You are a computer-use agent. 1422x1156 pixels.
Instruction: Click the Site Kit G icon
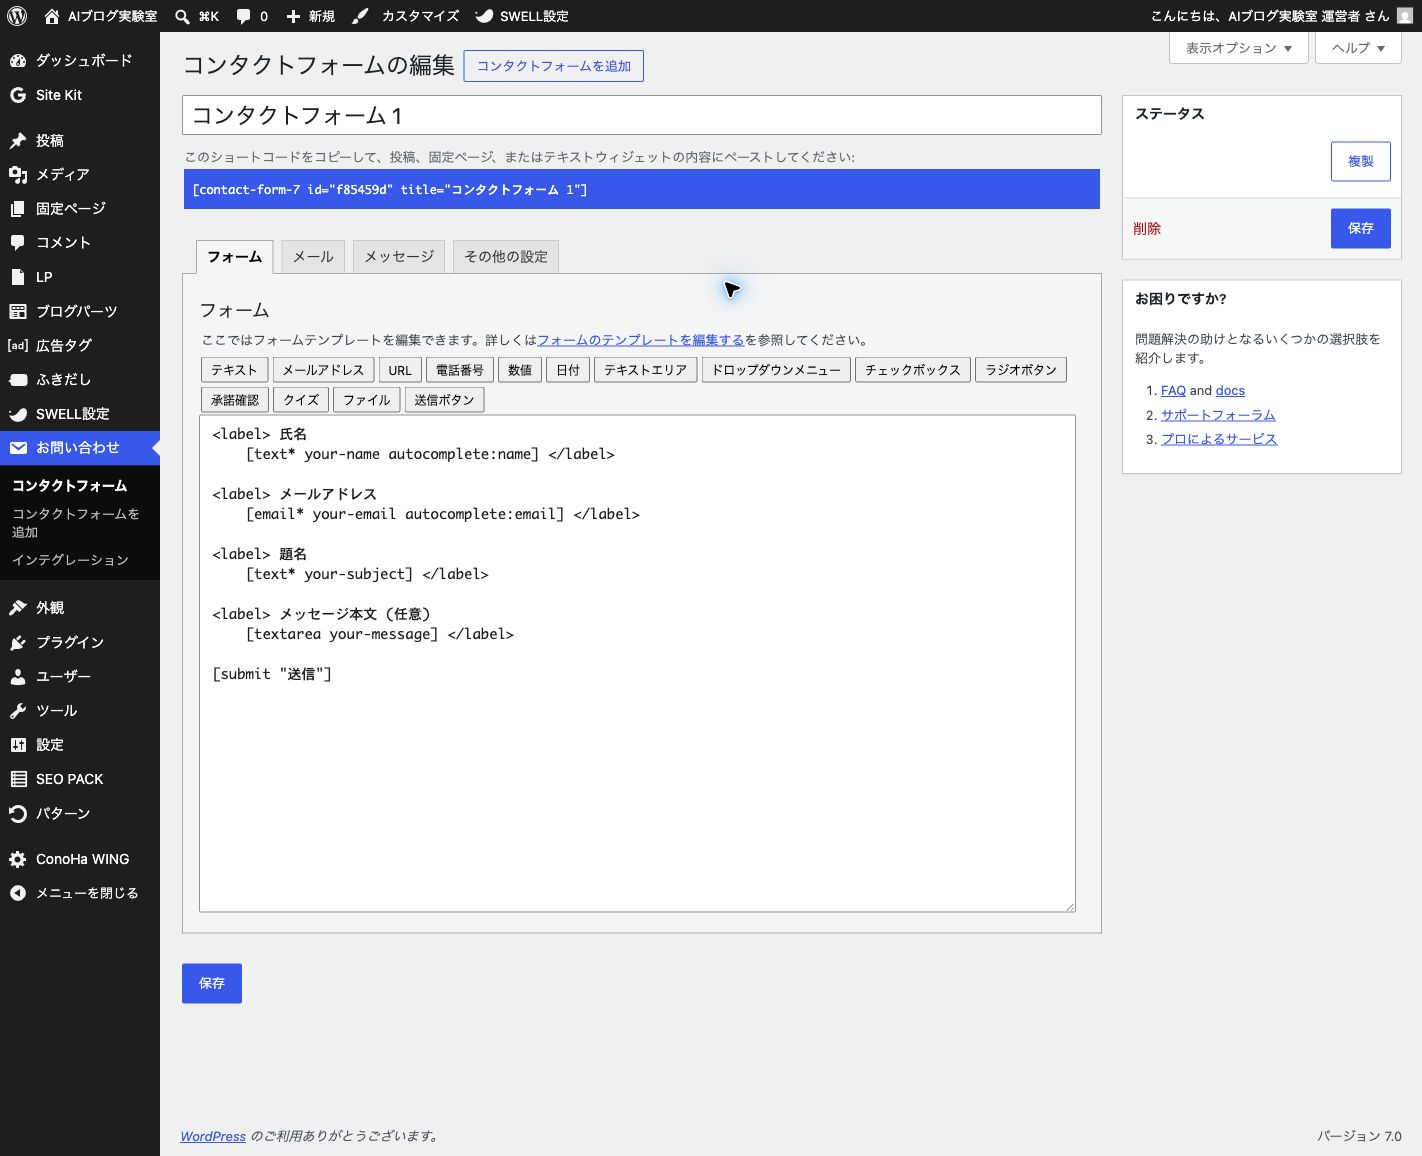coord(18,95)
